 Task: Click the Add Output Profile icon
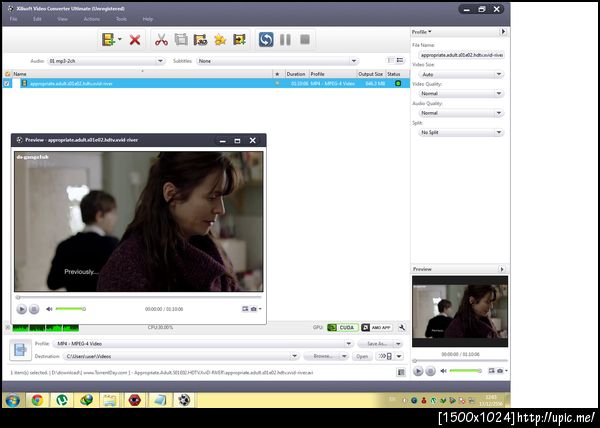click(x=240, y=39)
